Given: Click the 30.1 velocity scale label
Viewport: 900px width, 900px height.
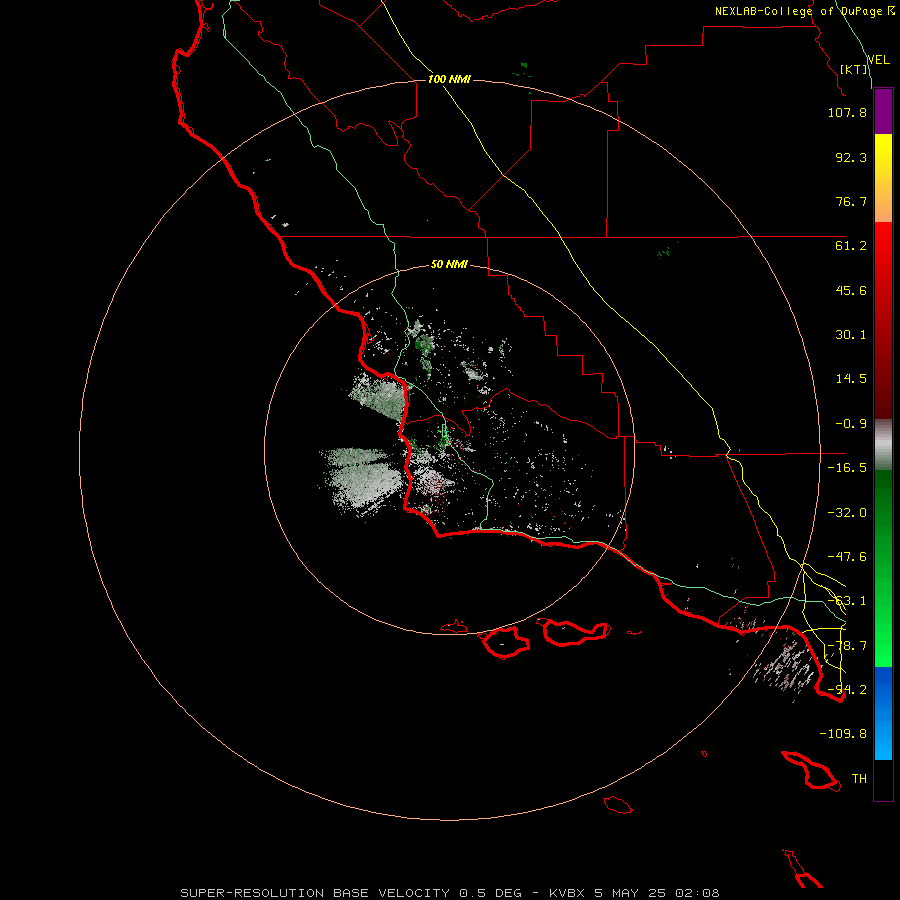Looking at the screenshot, I should point(851,335).
